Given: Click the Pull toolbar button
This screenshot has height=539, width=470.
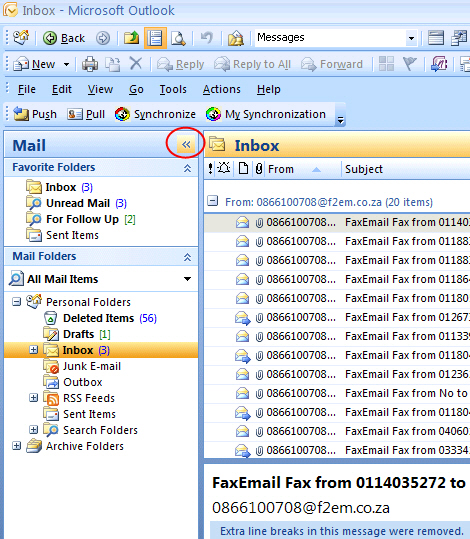Looking at the screenshot, I should (86, 114).
